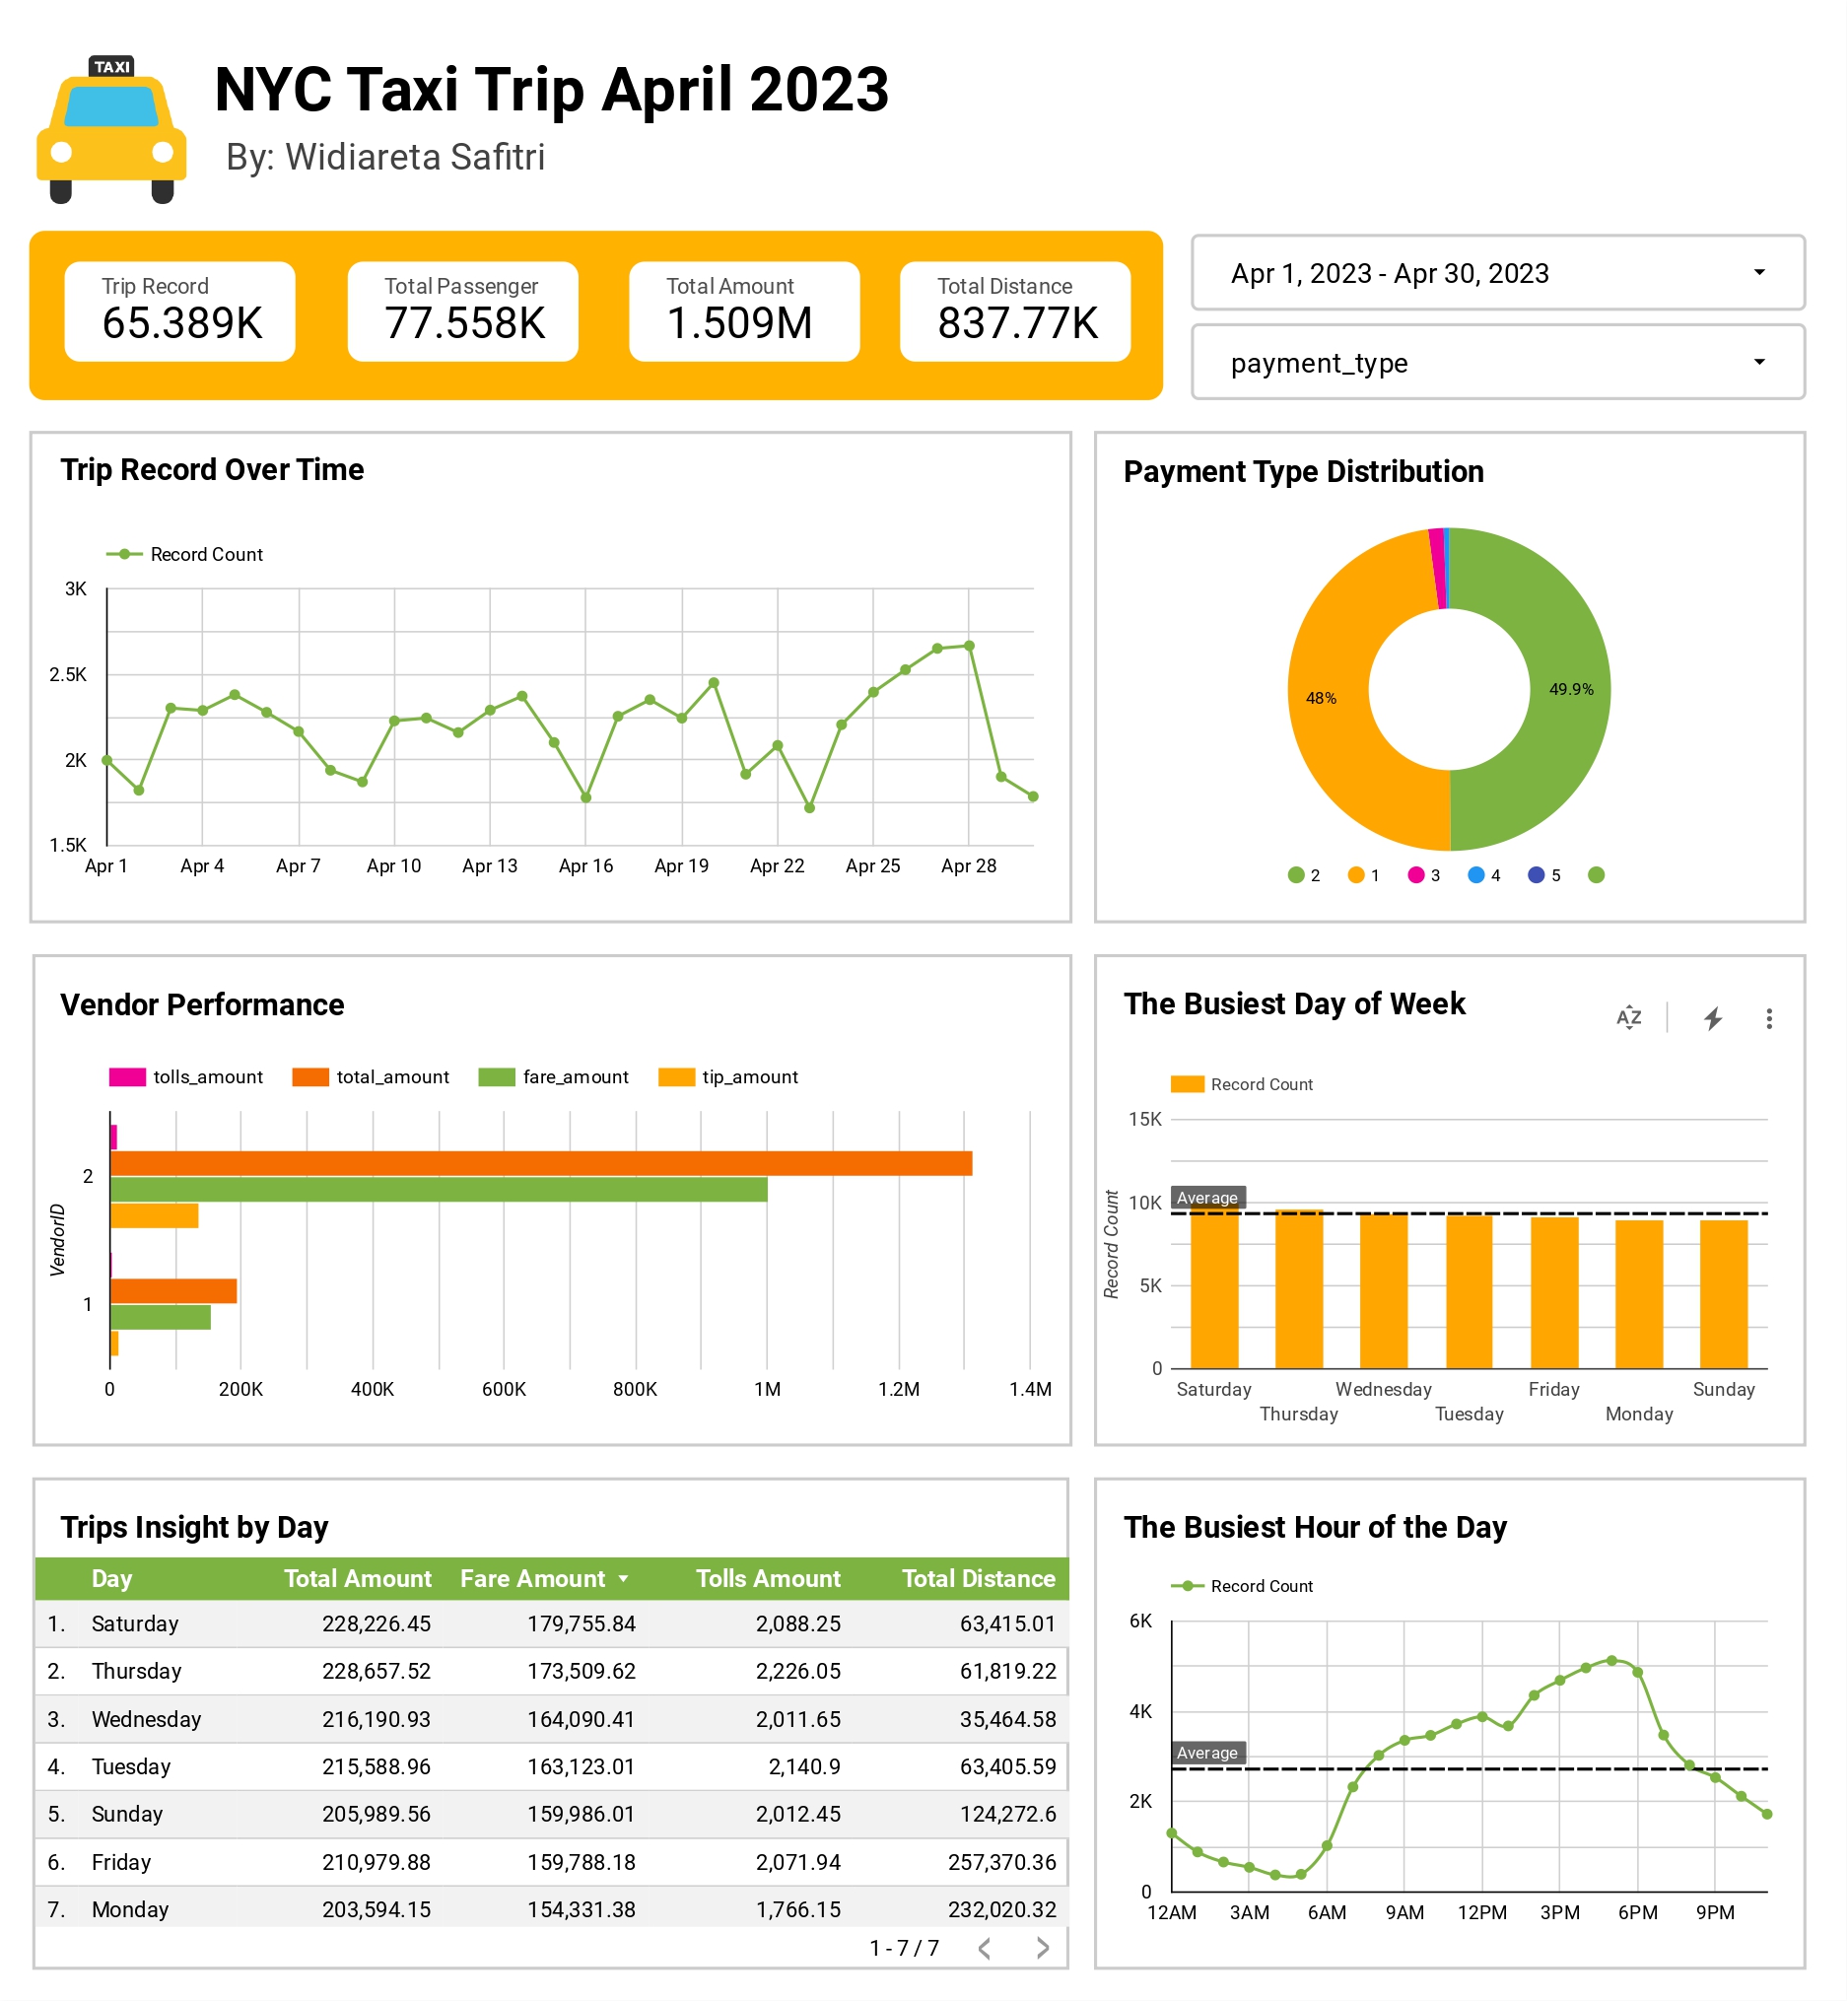Image resolution: width=1848 pixels, height=2002 pixels.
Task: Click Average label in Busiest Hour chart
Action: click(1207, 1753)
